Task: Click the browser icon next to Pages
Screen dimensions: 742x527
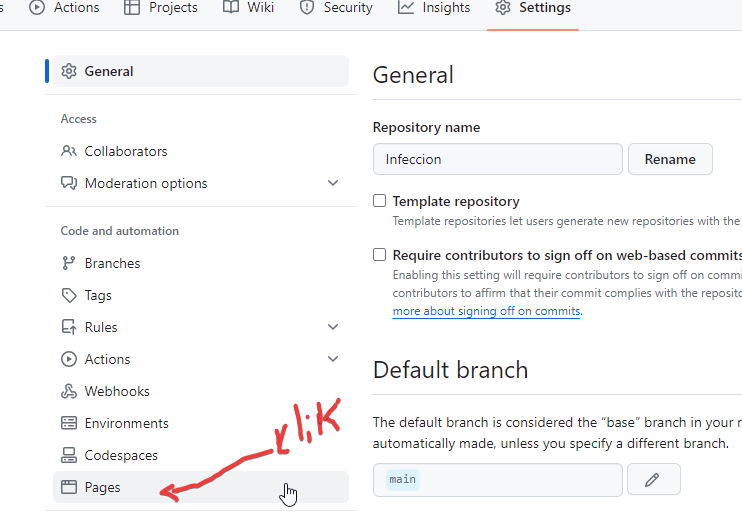Action: click(69, 487)
